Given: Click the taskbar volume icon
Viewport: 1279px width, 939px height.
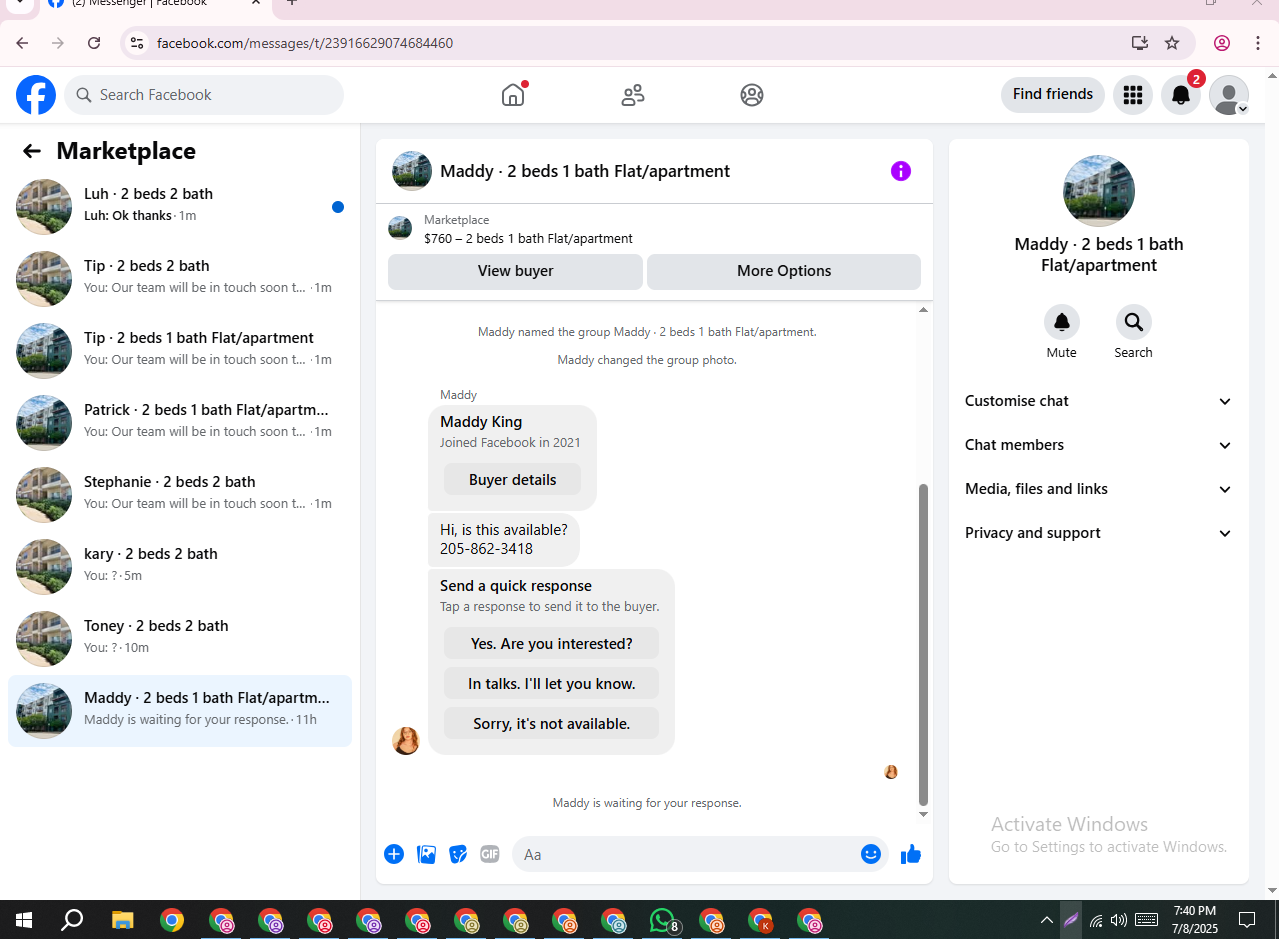Looking at the screenshot, I should (x=1118, y=920).
